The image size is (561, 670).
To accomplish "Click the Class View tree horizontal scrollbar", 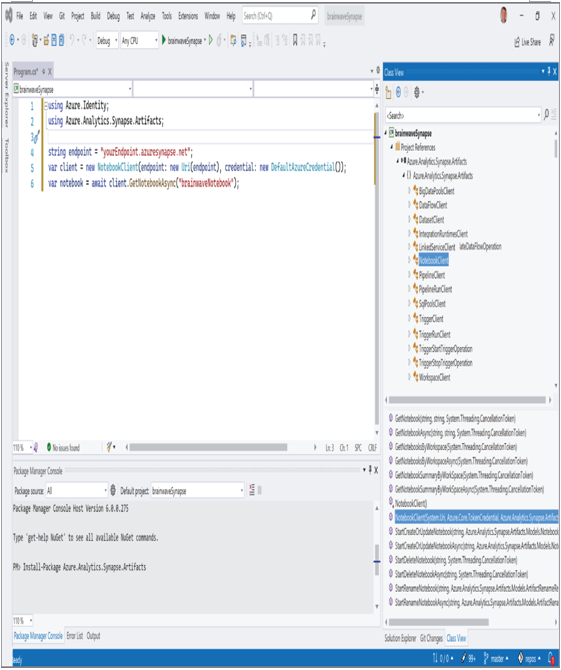I will pyautogui.click(x=467, y=400).
